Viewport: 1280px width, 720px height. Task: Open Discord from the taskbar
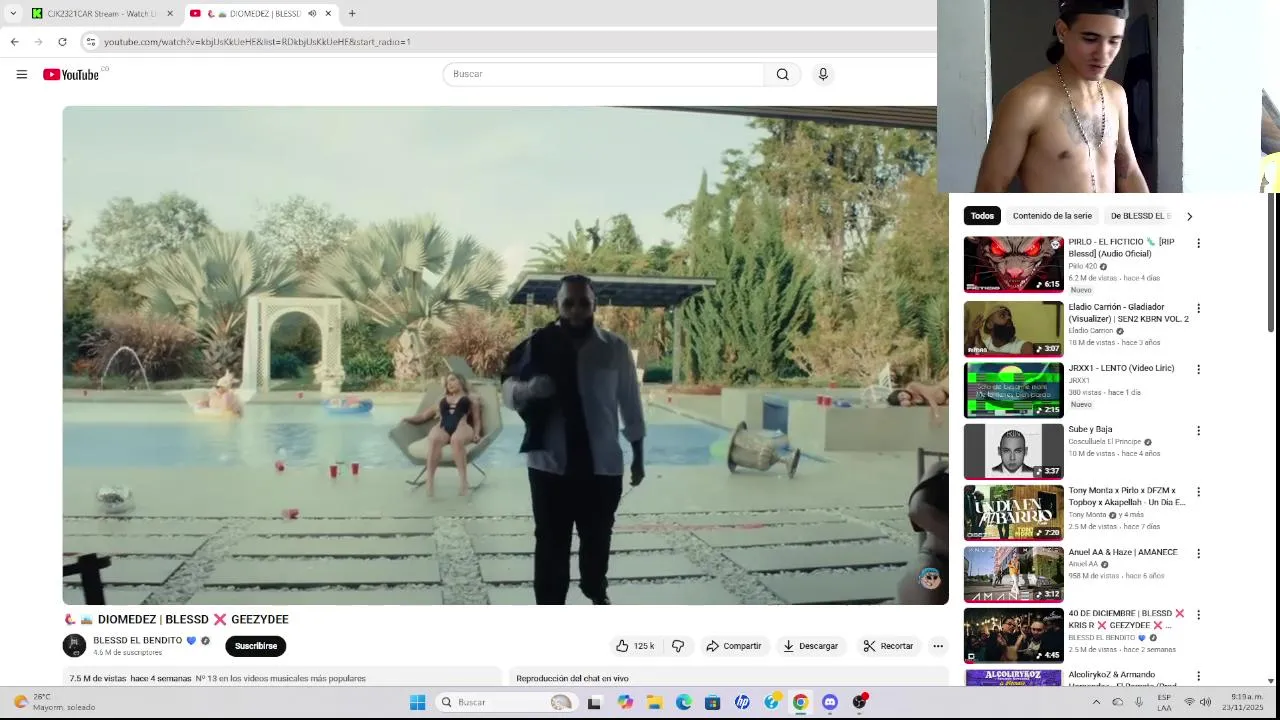point(829,702)
